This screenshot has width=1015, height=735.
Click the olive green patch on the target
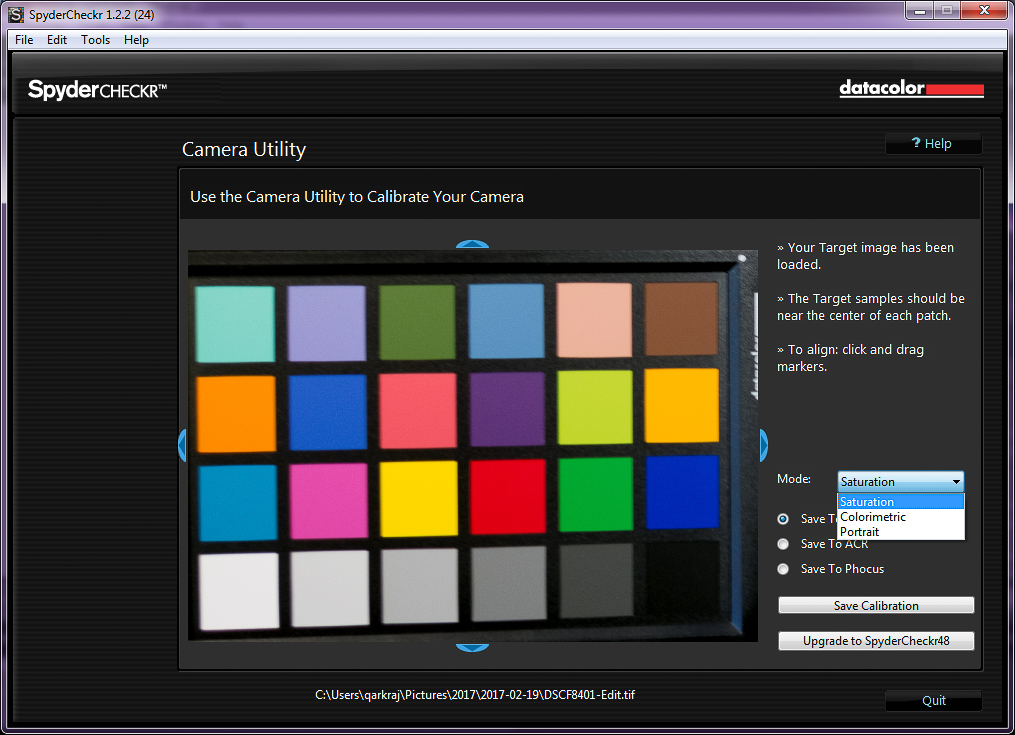[x=418, y=322]
